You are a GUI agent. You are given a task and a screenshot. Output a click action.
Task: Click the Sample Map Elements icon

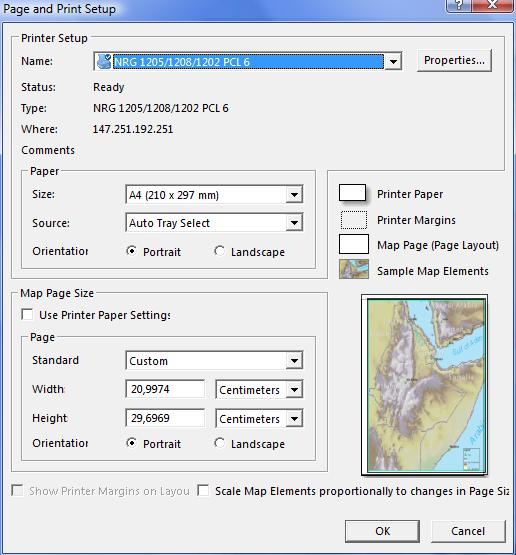(x=354, y=269)
